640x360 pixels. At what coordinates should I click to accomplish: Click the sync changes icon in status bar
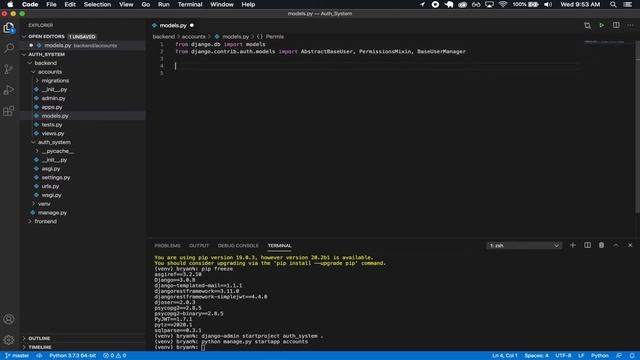(x=39, y=356)
